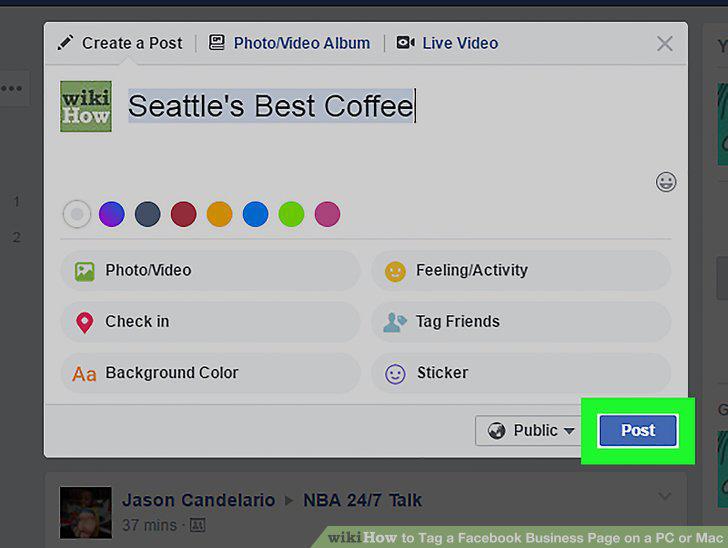Click the wikiHow profile picture
This screenshot has height=548, width=728.
tap(86, 106)
